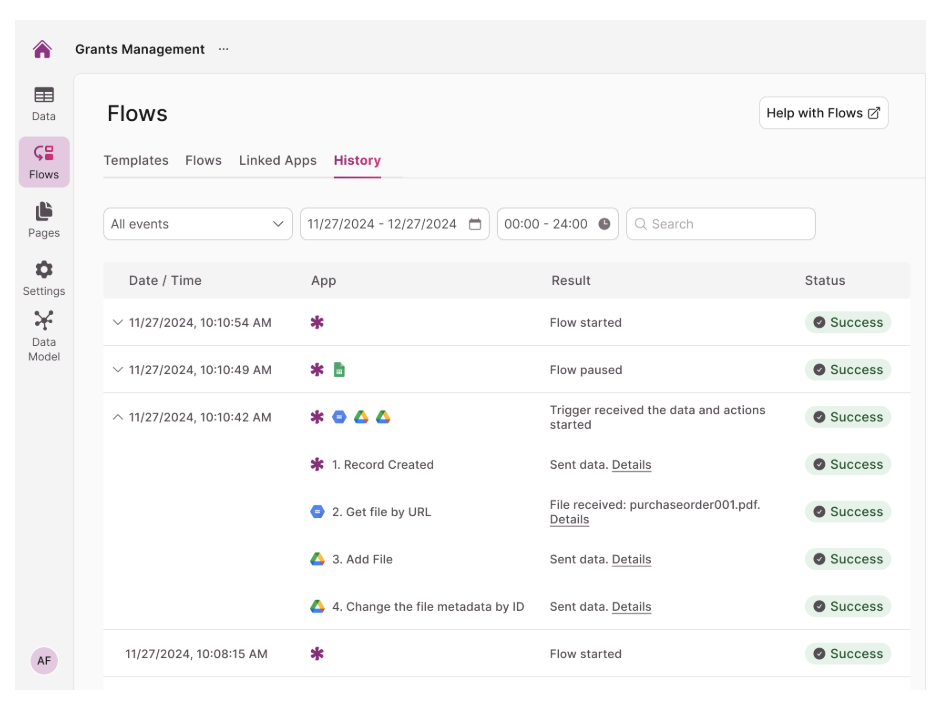Click the Help with Flows button

tap(823, 113)
